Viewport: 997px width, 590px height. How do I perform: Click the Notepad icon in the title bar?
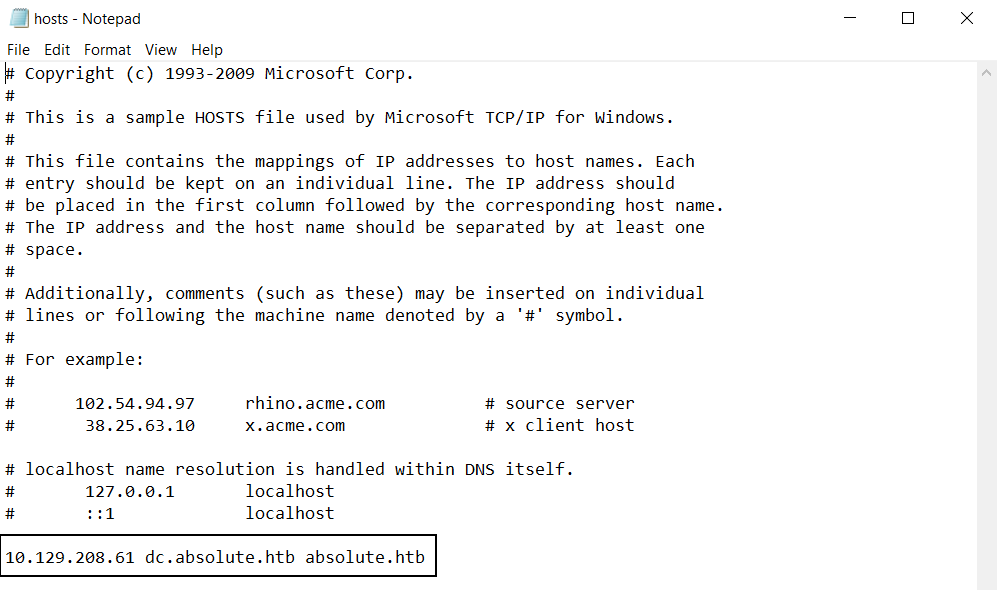click(19, 18)
